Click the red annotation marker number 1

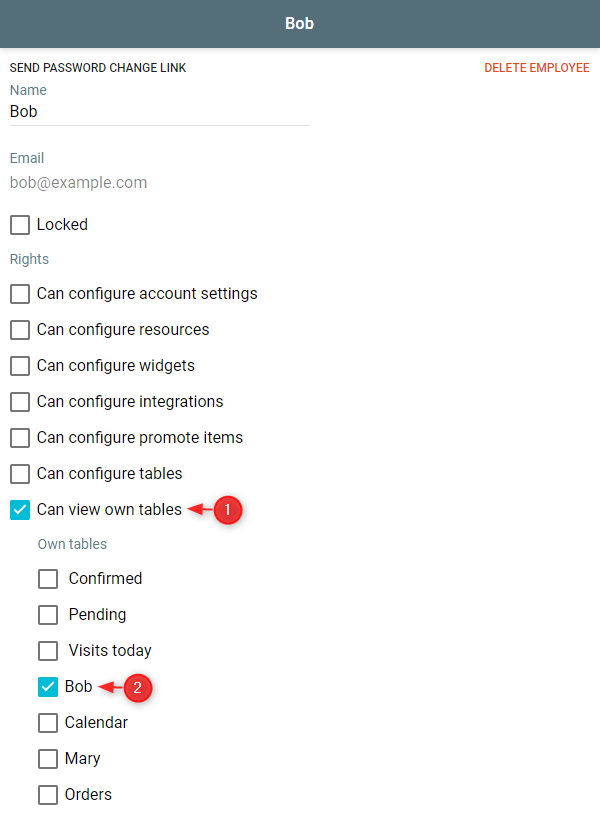pos(227,510)
